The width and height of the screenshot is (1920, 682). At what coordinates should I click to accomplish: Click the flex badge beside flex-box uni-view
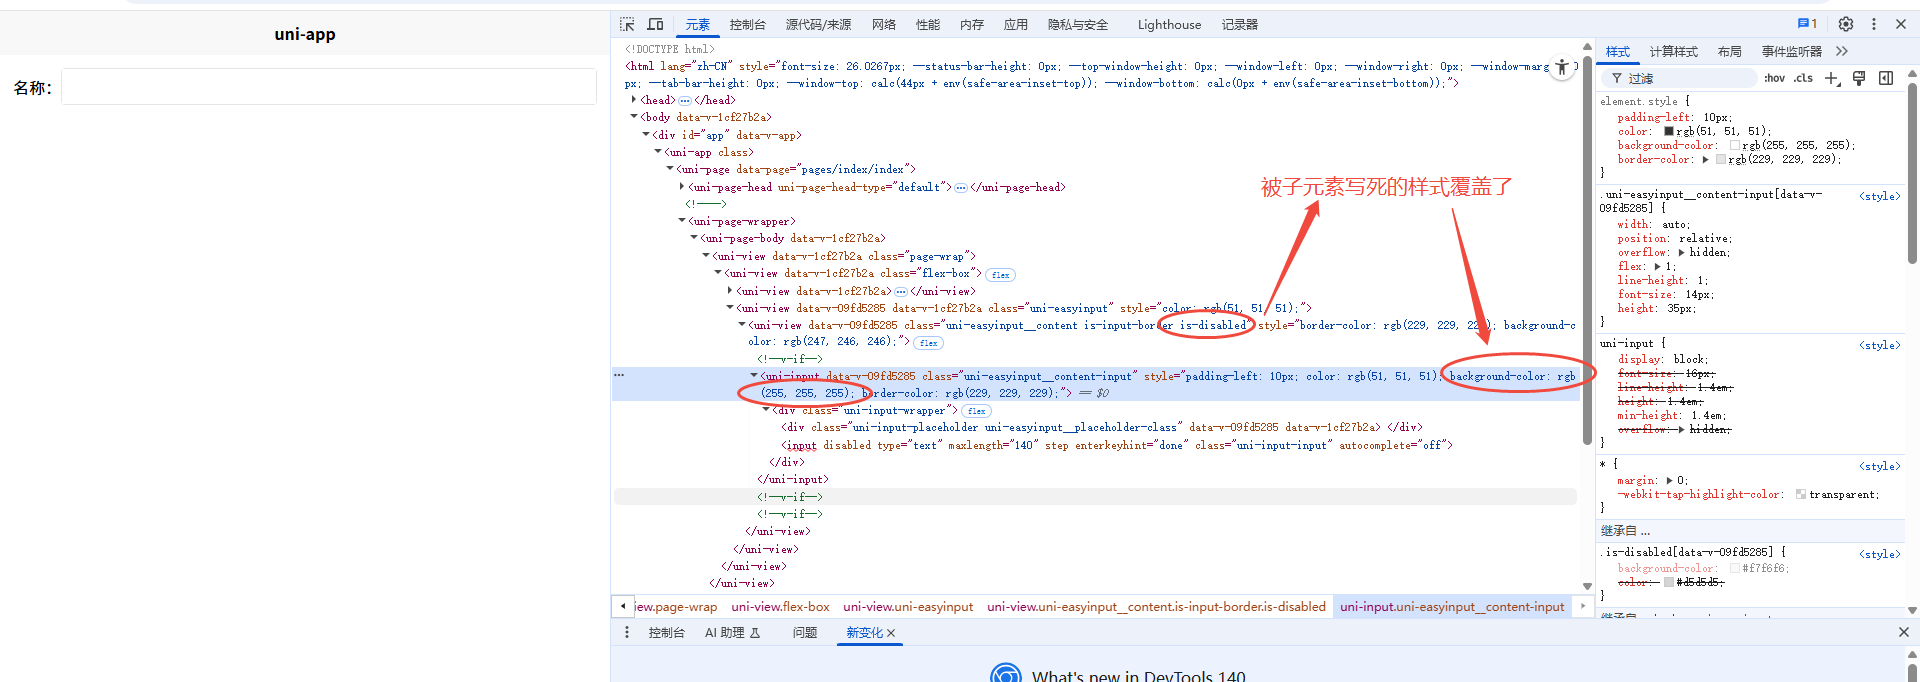[1000, 274]
